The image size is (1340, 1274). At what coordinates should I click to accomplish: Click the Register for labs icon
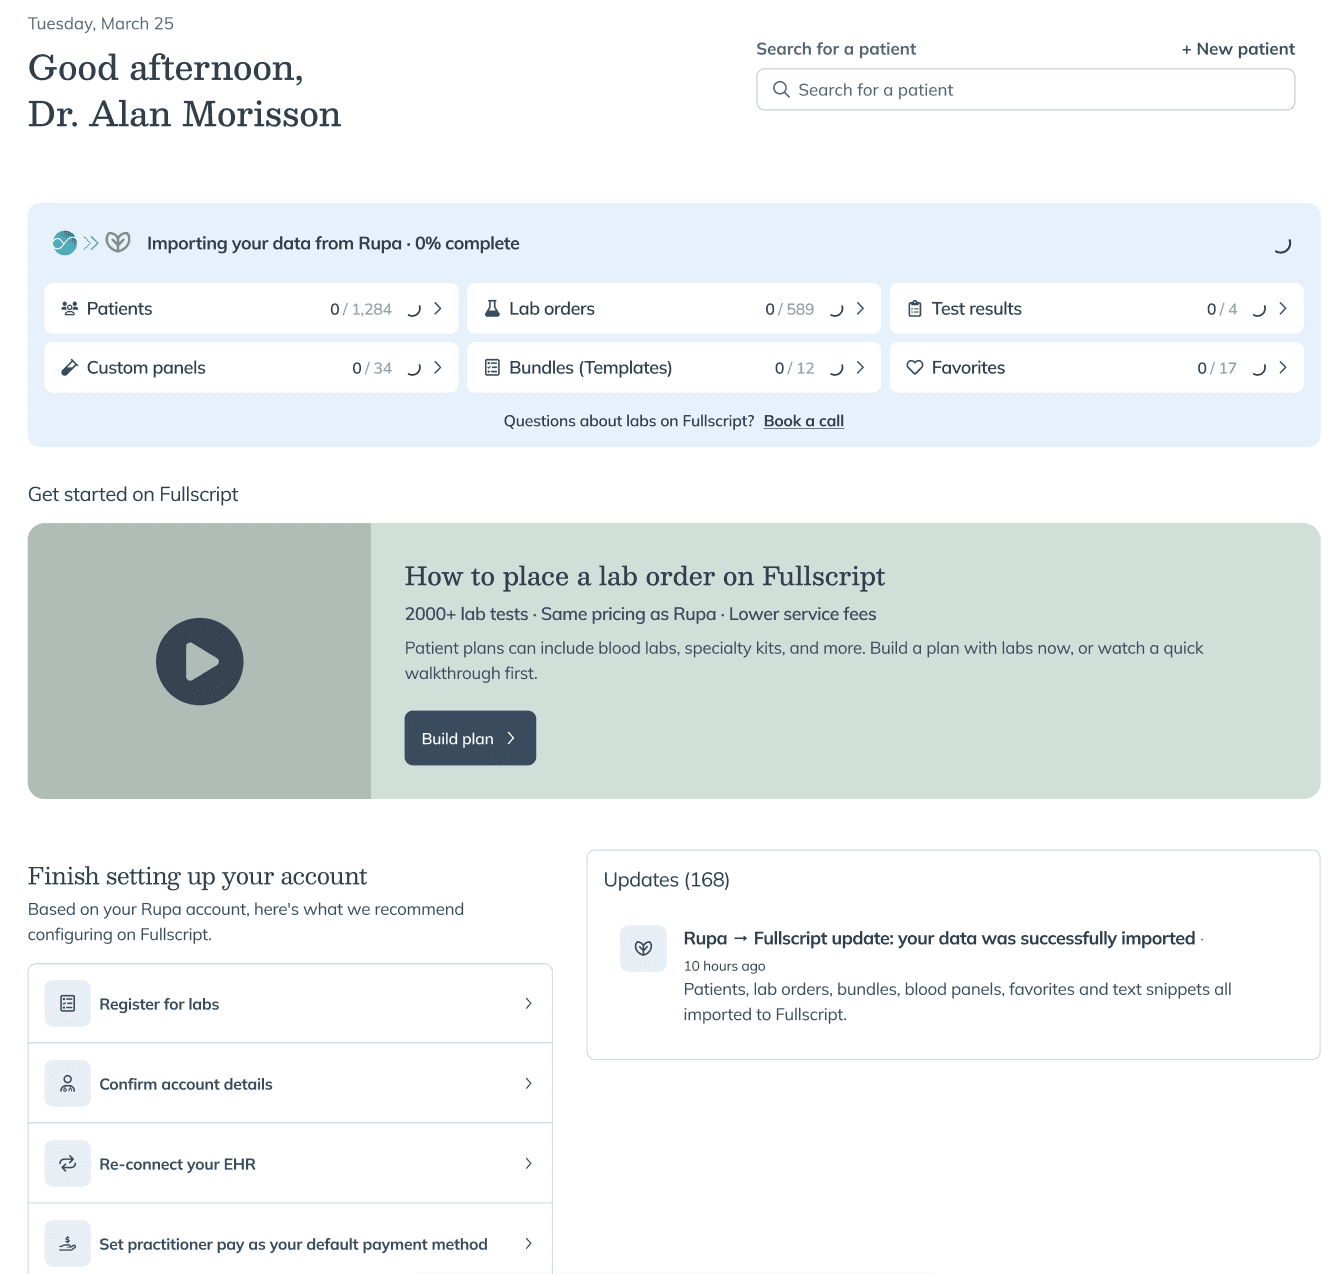[68, 1004]
